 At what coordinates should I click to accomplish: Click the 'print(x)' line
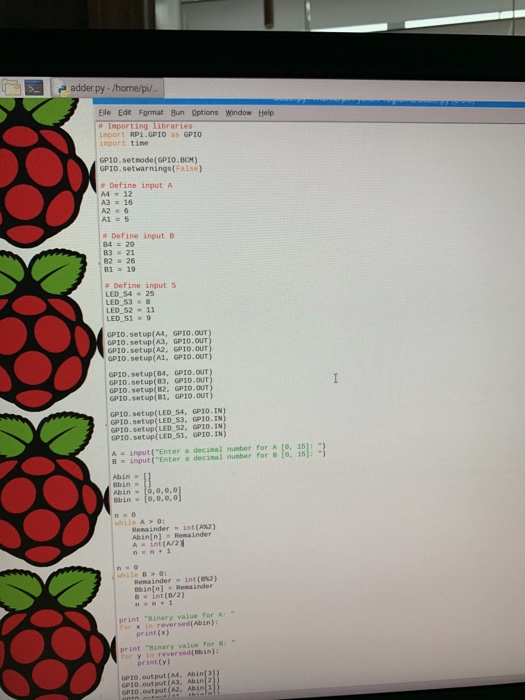click(x=153, y=633)
